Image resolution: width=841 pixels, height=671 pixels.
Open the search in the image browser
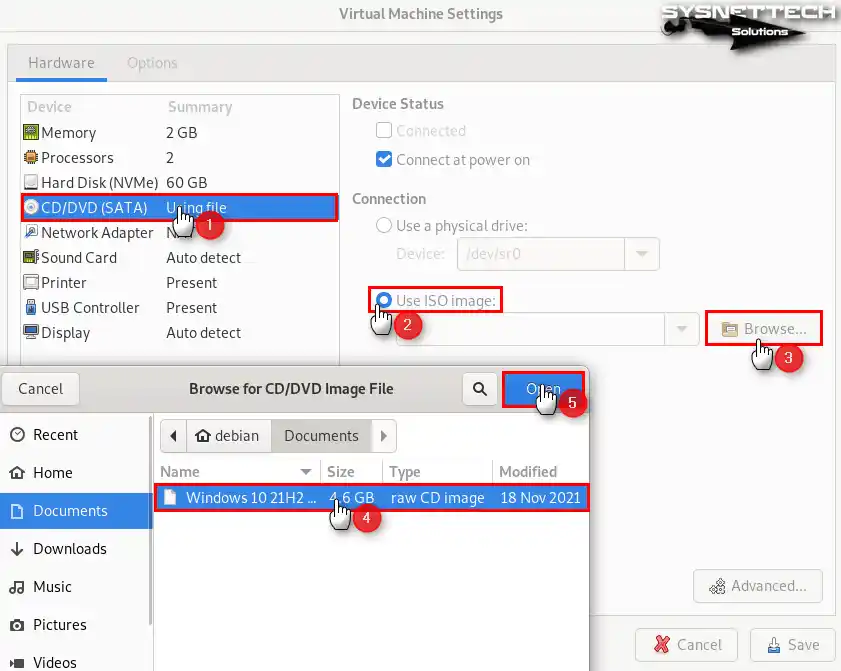479,389
